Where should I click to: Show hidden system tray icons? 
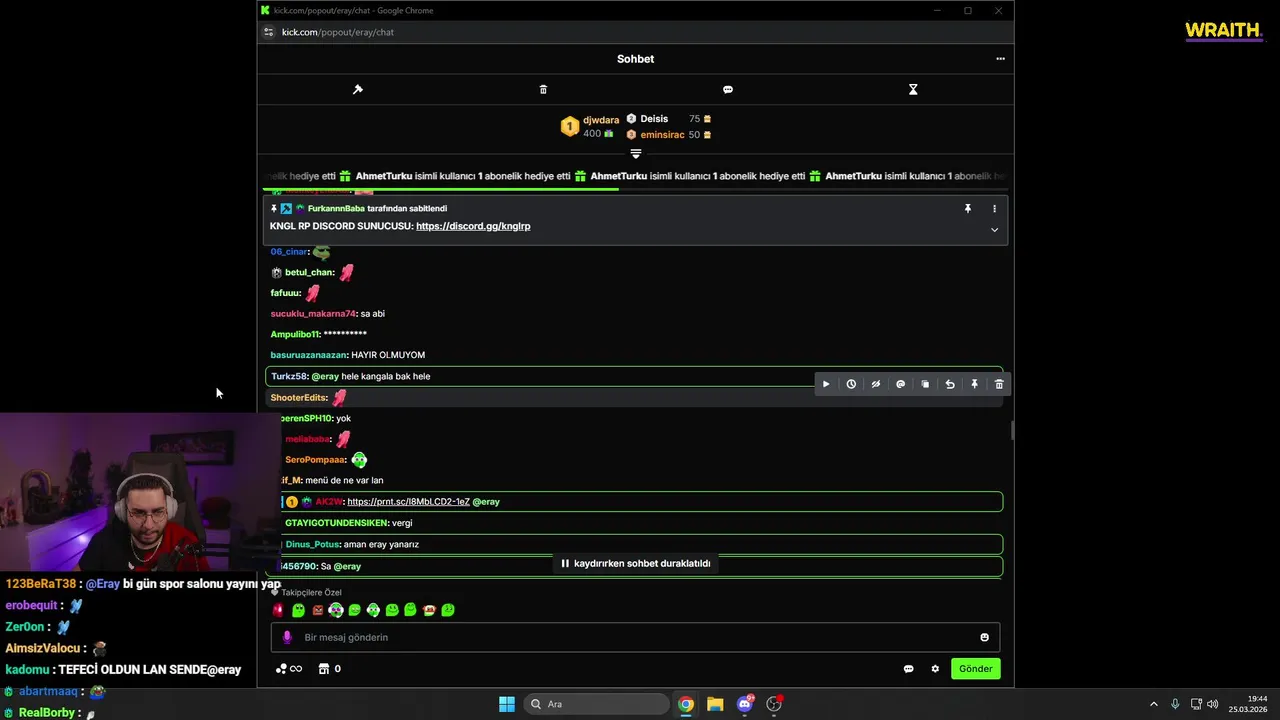tap(1153, 704)
